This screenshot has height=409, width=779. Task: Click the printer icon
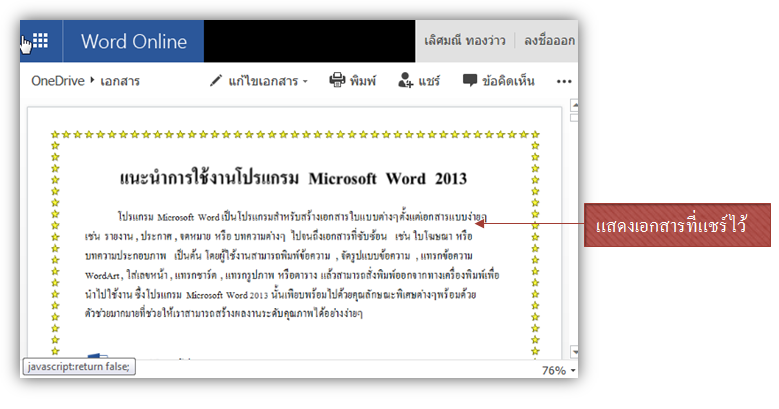[x=337, y=80]
